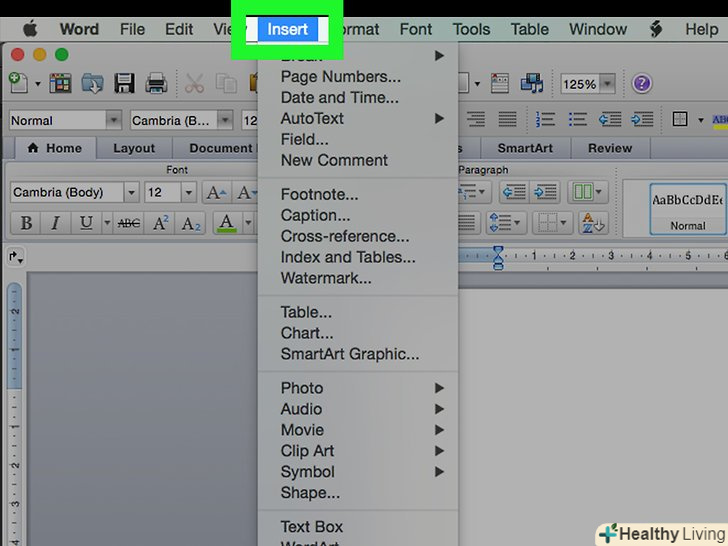Click the indent marker on the ruler

coord(498,258)
